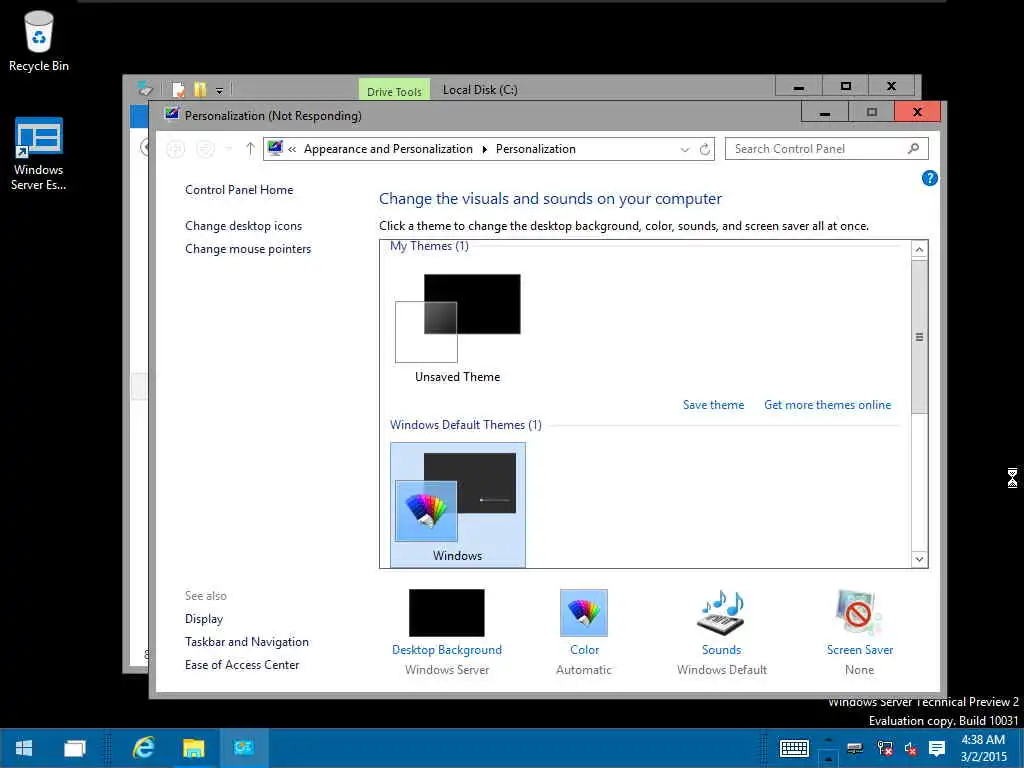Image resolution: width=1024 pixels, height=768 pixels.
Task: Minimize the Local Disk (C:) window
Action: click(x=799, y=87)
